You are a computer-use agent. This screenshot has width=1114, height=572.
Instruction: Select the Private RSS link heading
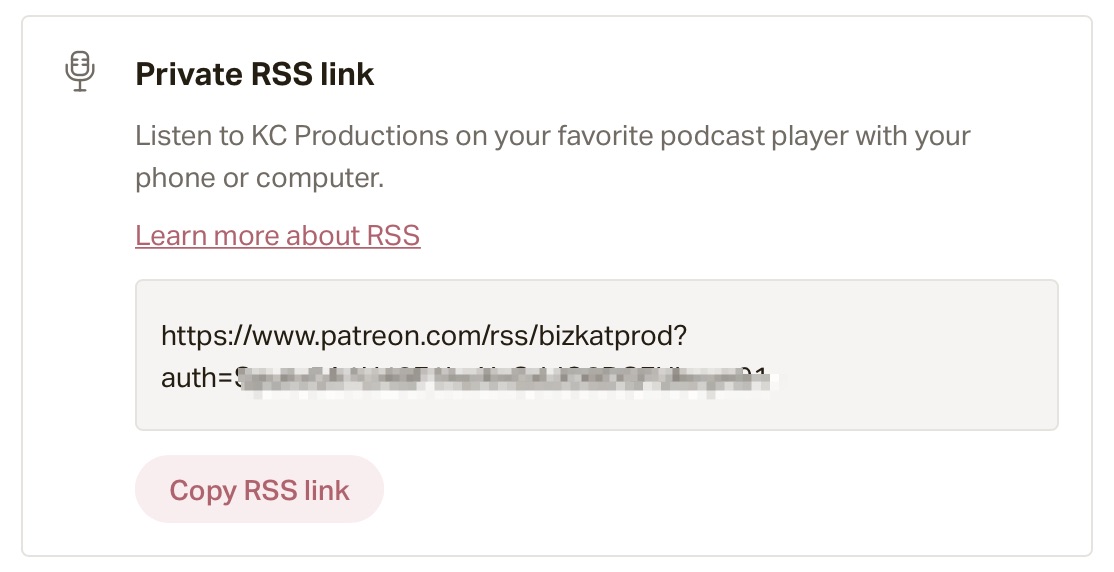254,74
